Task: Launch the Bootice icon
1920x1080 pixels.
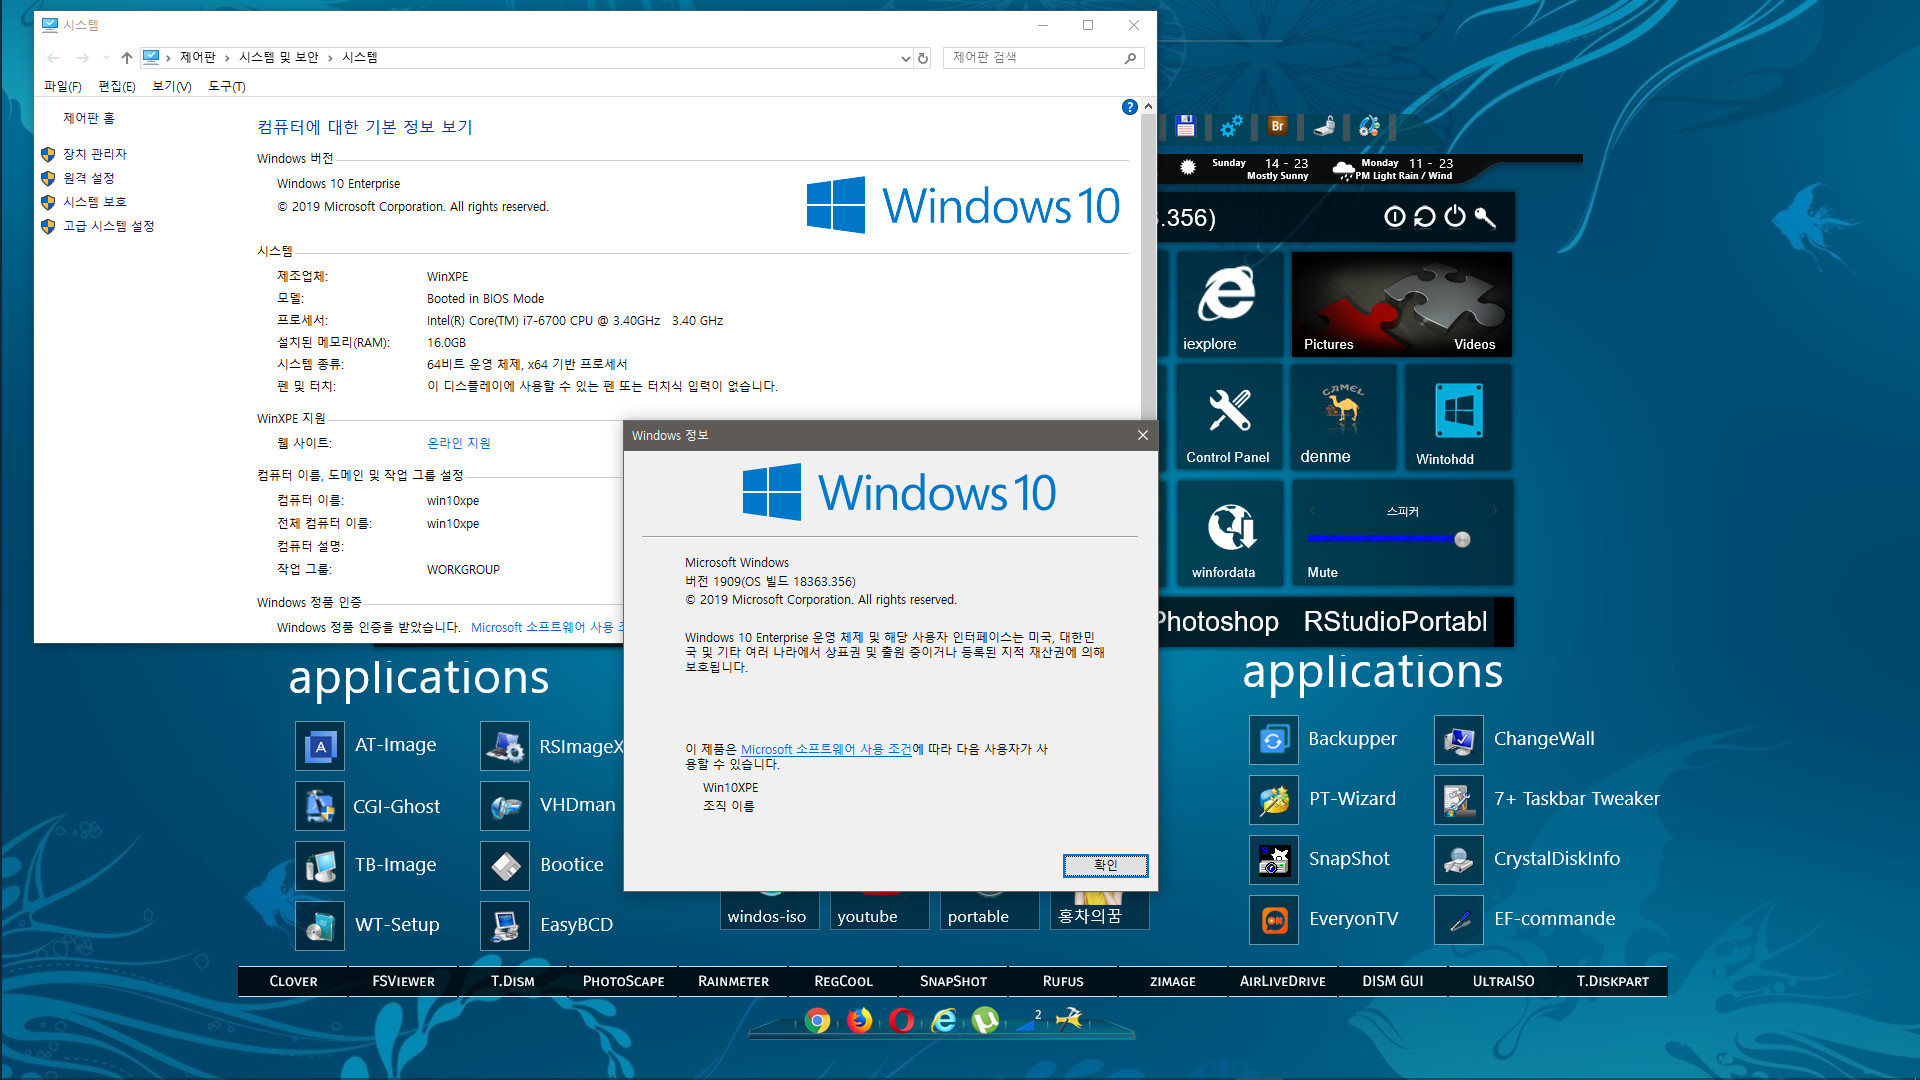Action: (505, 866)
